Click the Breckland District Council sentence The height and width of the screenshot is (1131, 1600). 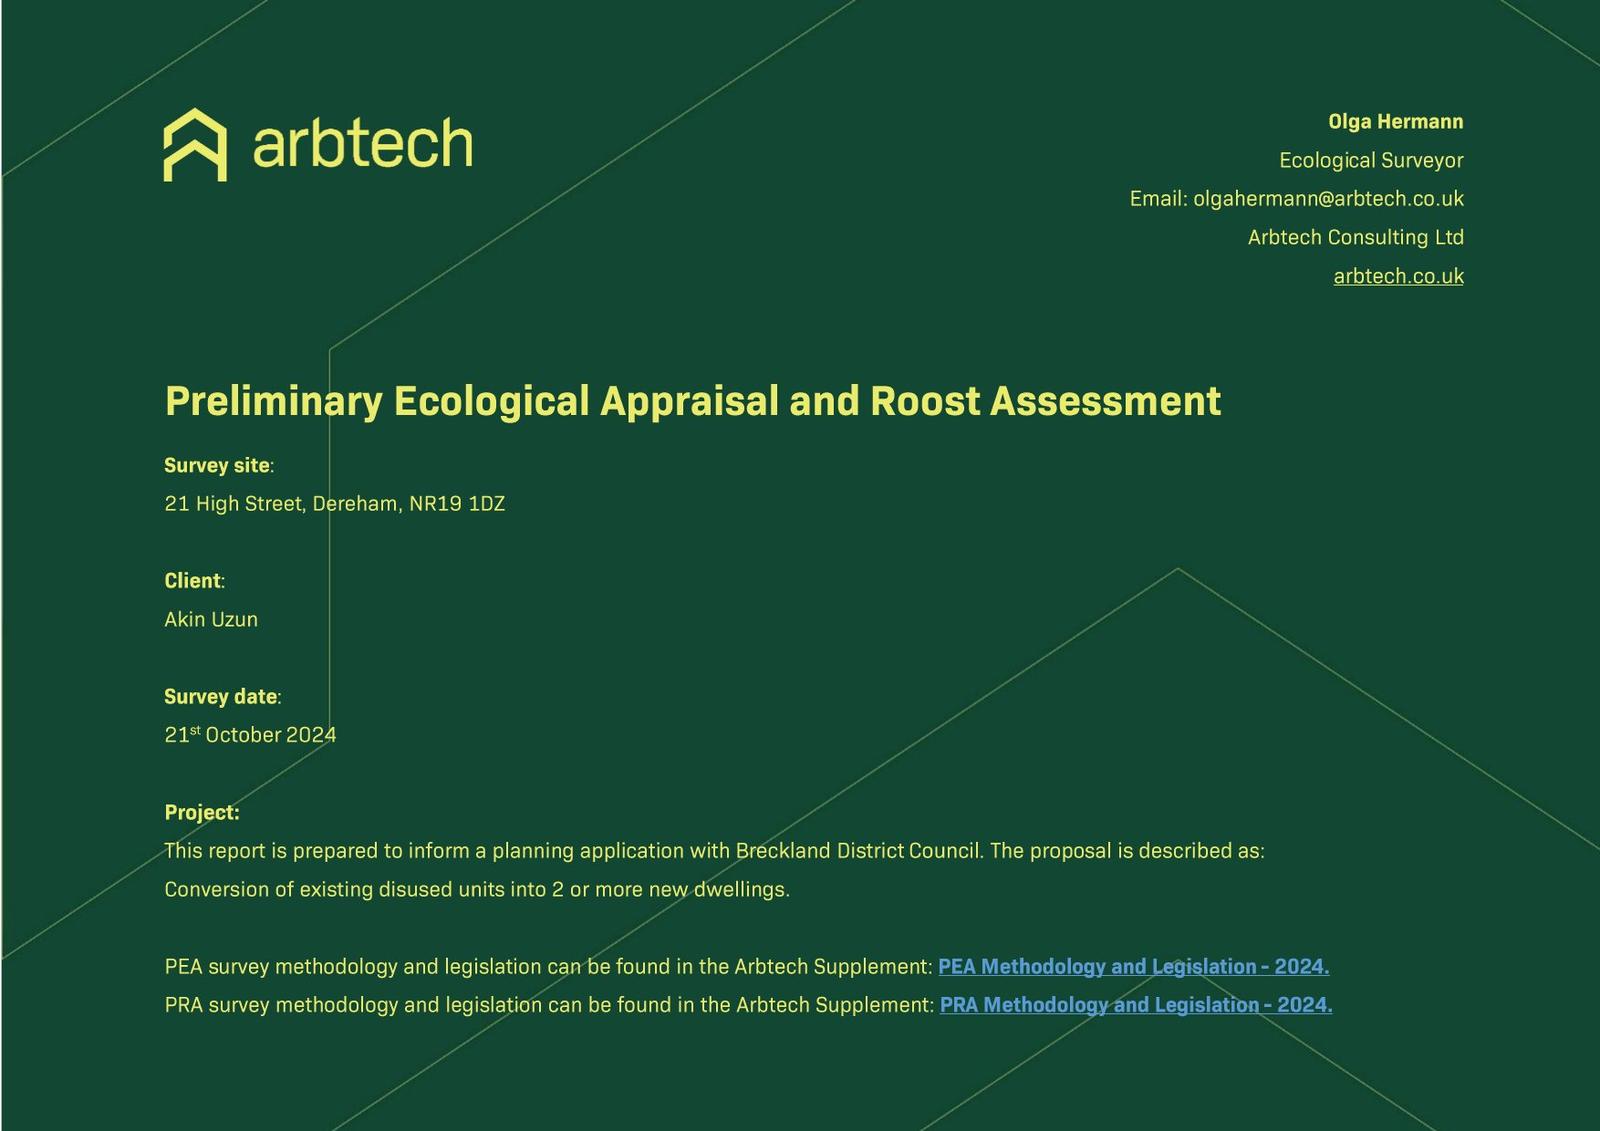[714, 851]
